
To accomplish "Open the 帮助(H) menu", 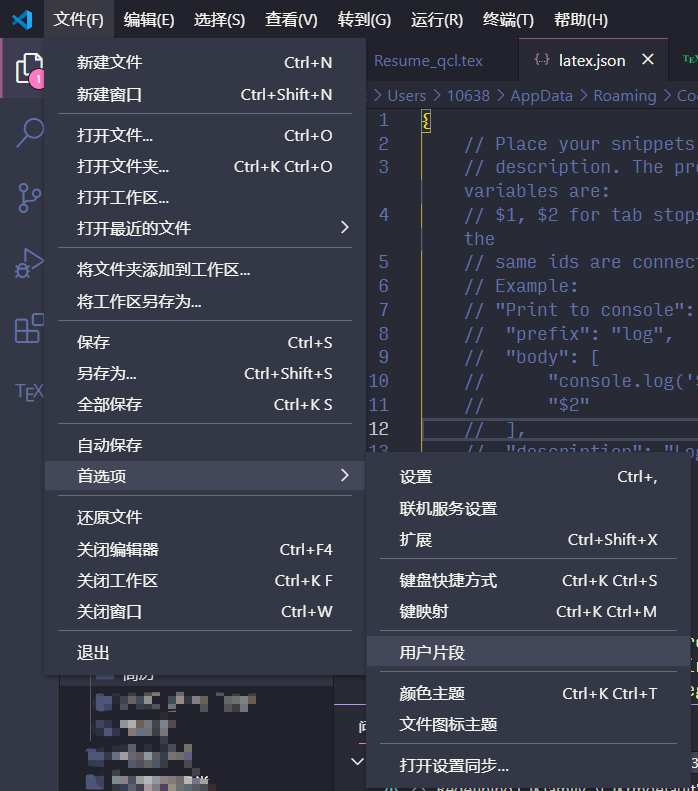I will tap(580, 20).
